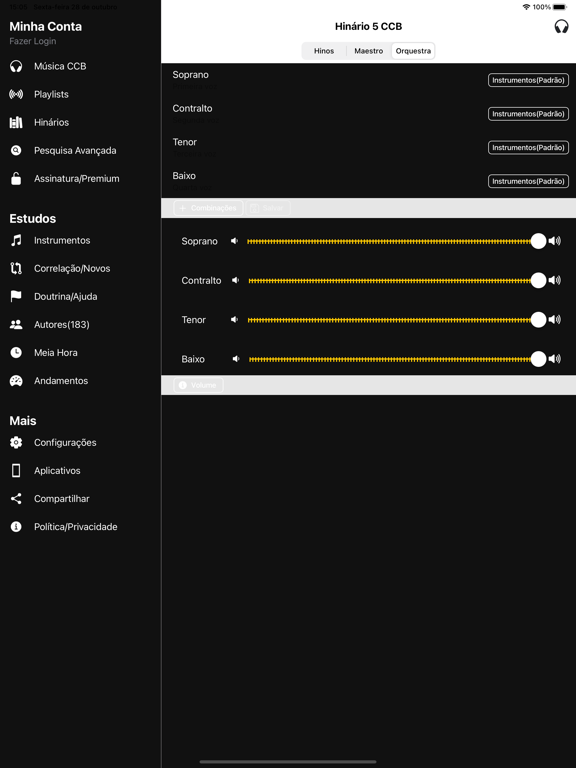Mute Contralto using low-volume speaker icon

(236, 280)
